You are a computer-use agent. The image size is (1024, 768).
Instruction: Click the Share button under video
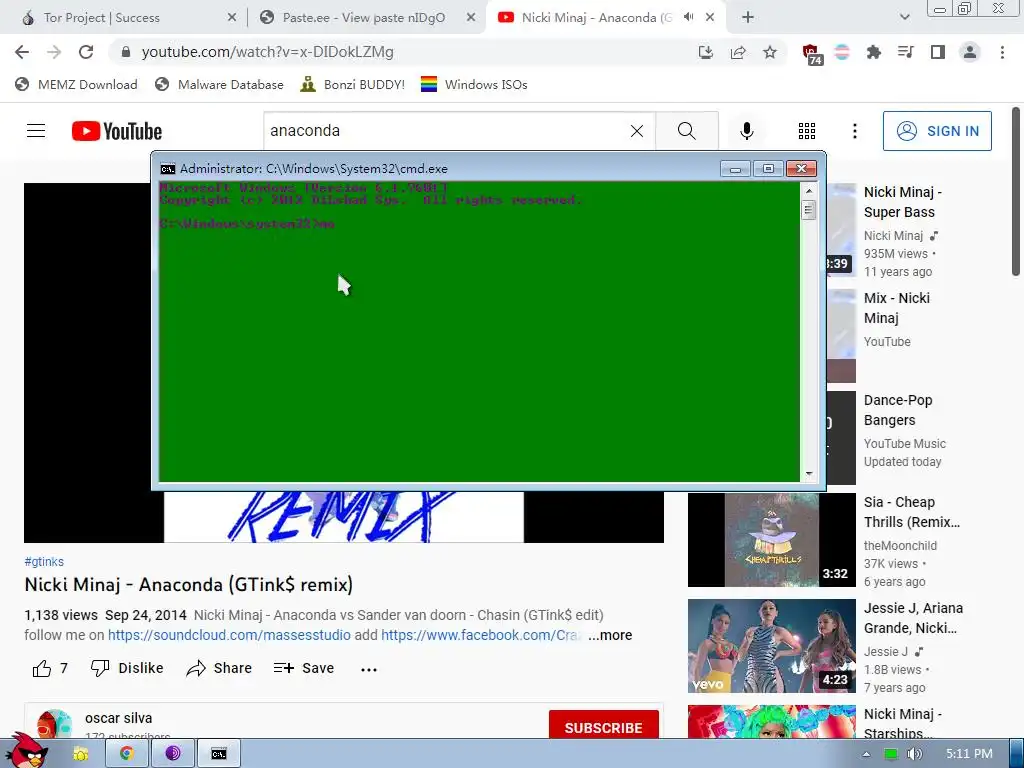(x=219, y=668)
